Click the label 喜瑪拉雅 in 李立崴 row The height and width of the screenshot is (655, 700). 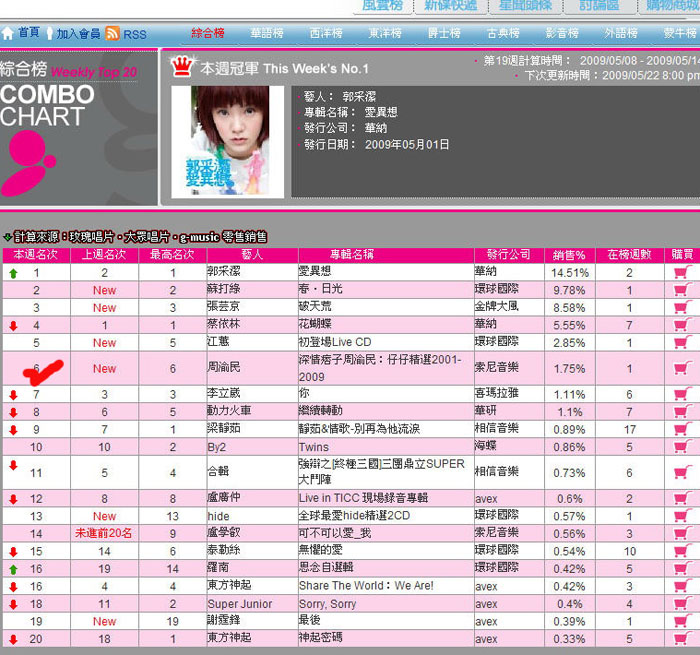point(497,393)
